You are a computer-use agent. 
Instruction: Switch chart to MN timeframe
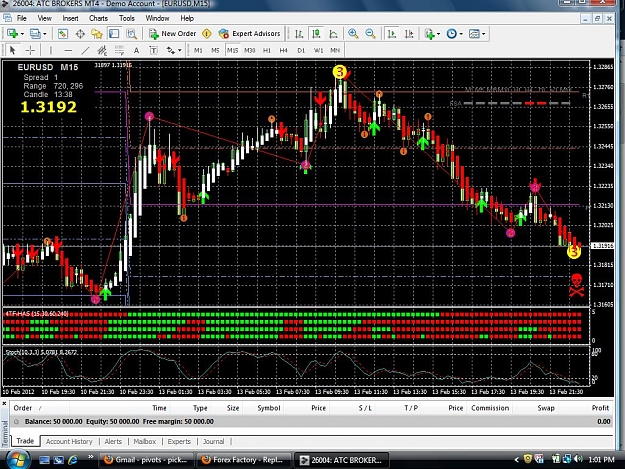335,51
